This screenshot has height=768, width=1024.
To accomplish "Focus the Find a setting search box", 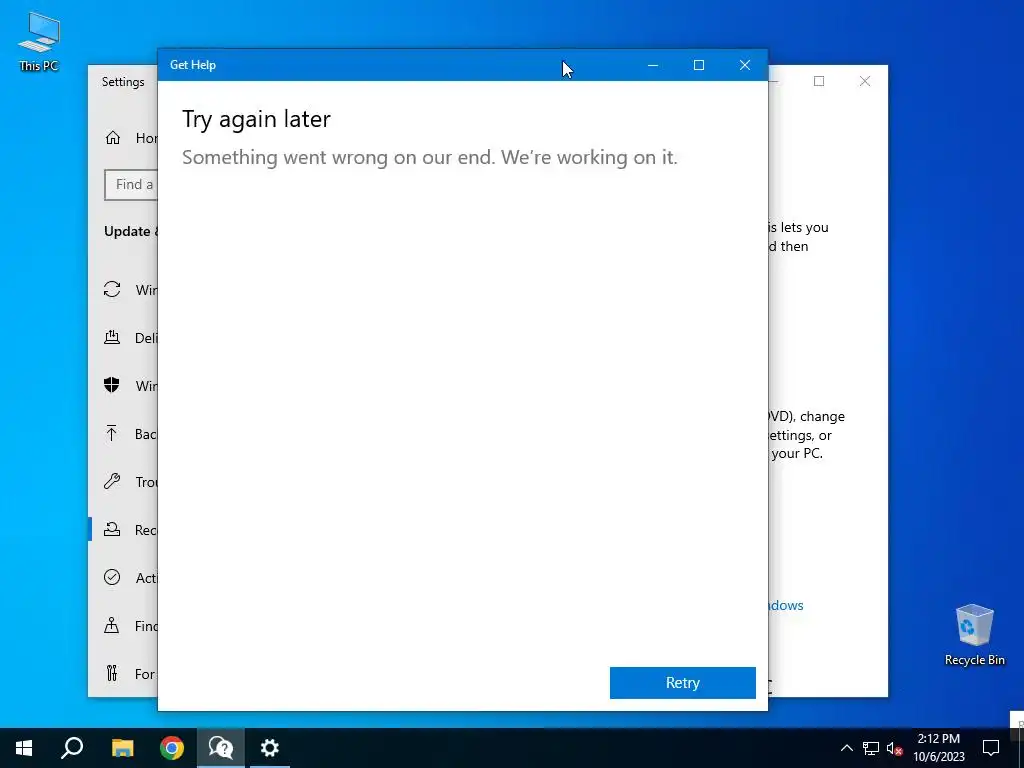I will 131,185.
